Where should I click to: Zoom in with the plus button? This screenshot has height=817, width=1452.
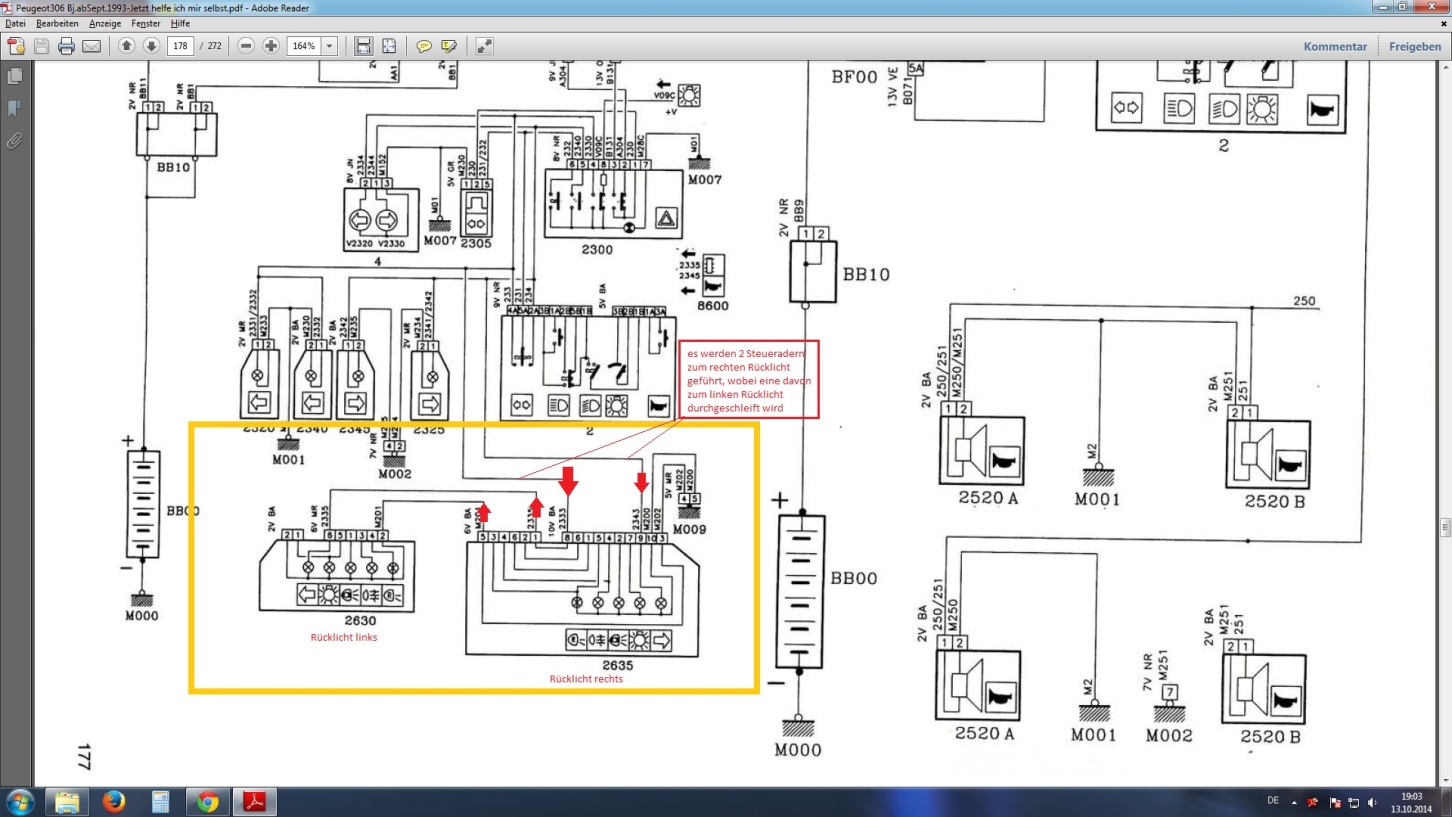[x=271, y=46]
